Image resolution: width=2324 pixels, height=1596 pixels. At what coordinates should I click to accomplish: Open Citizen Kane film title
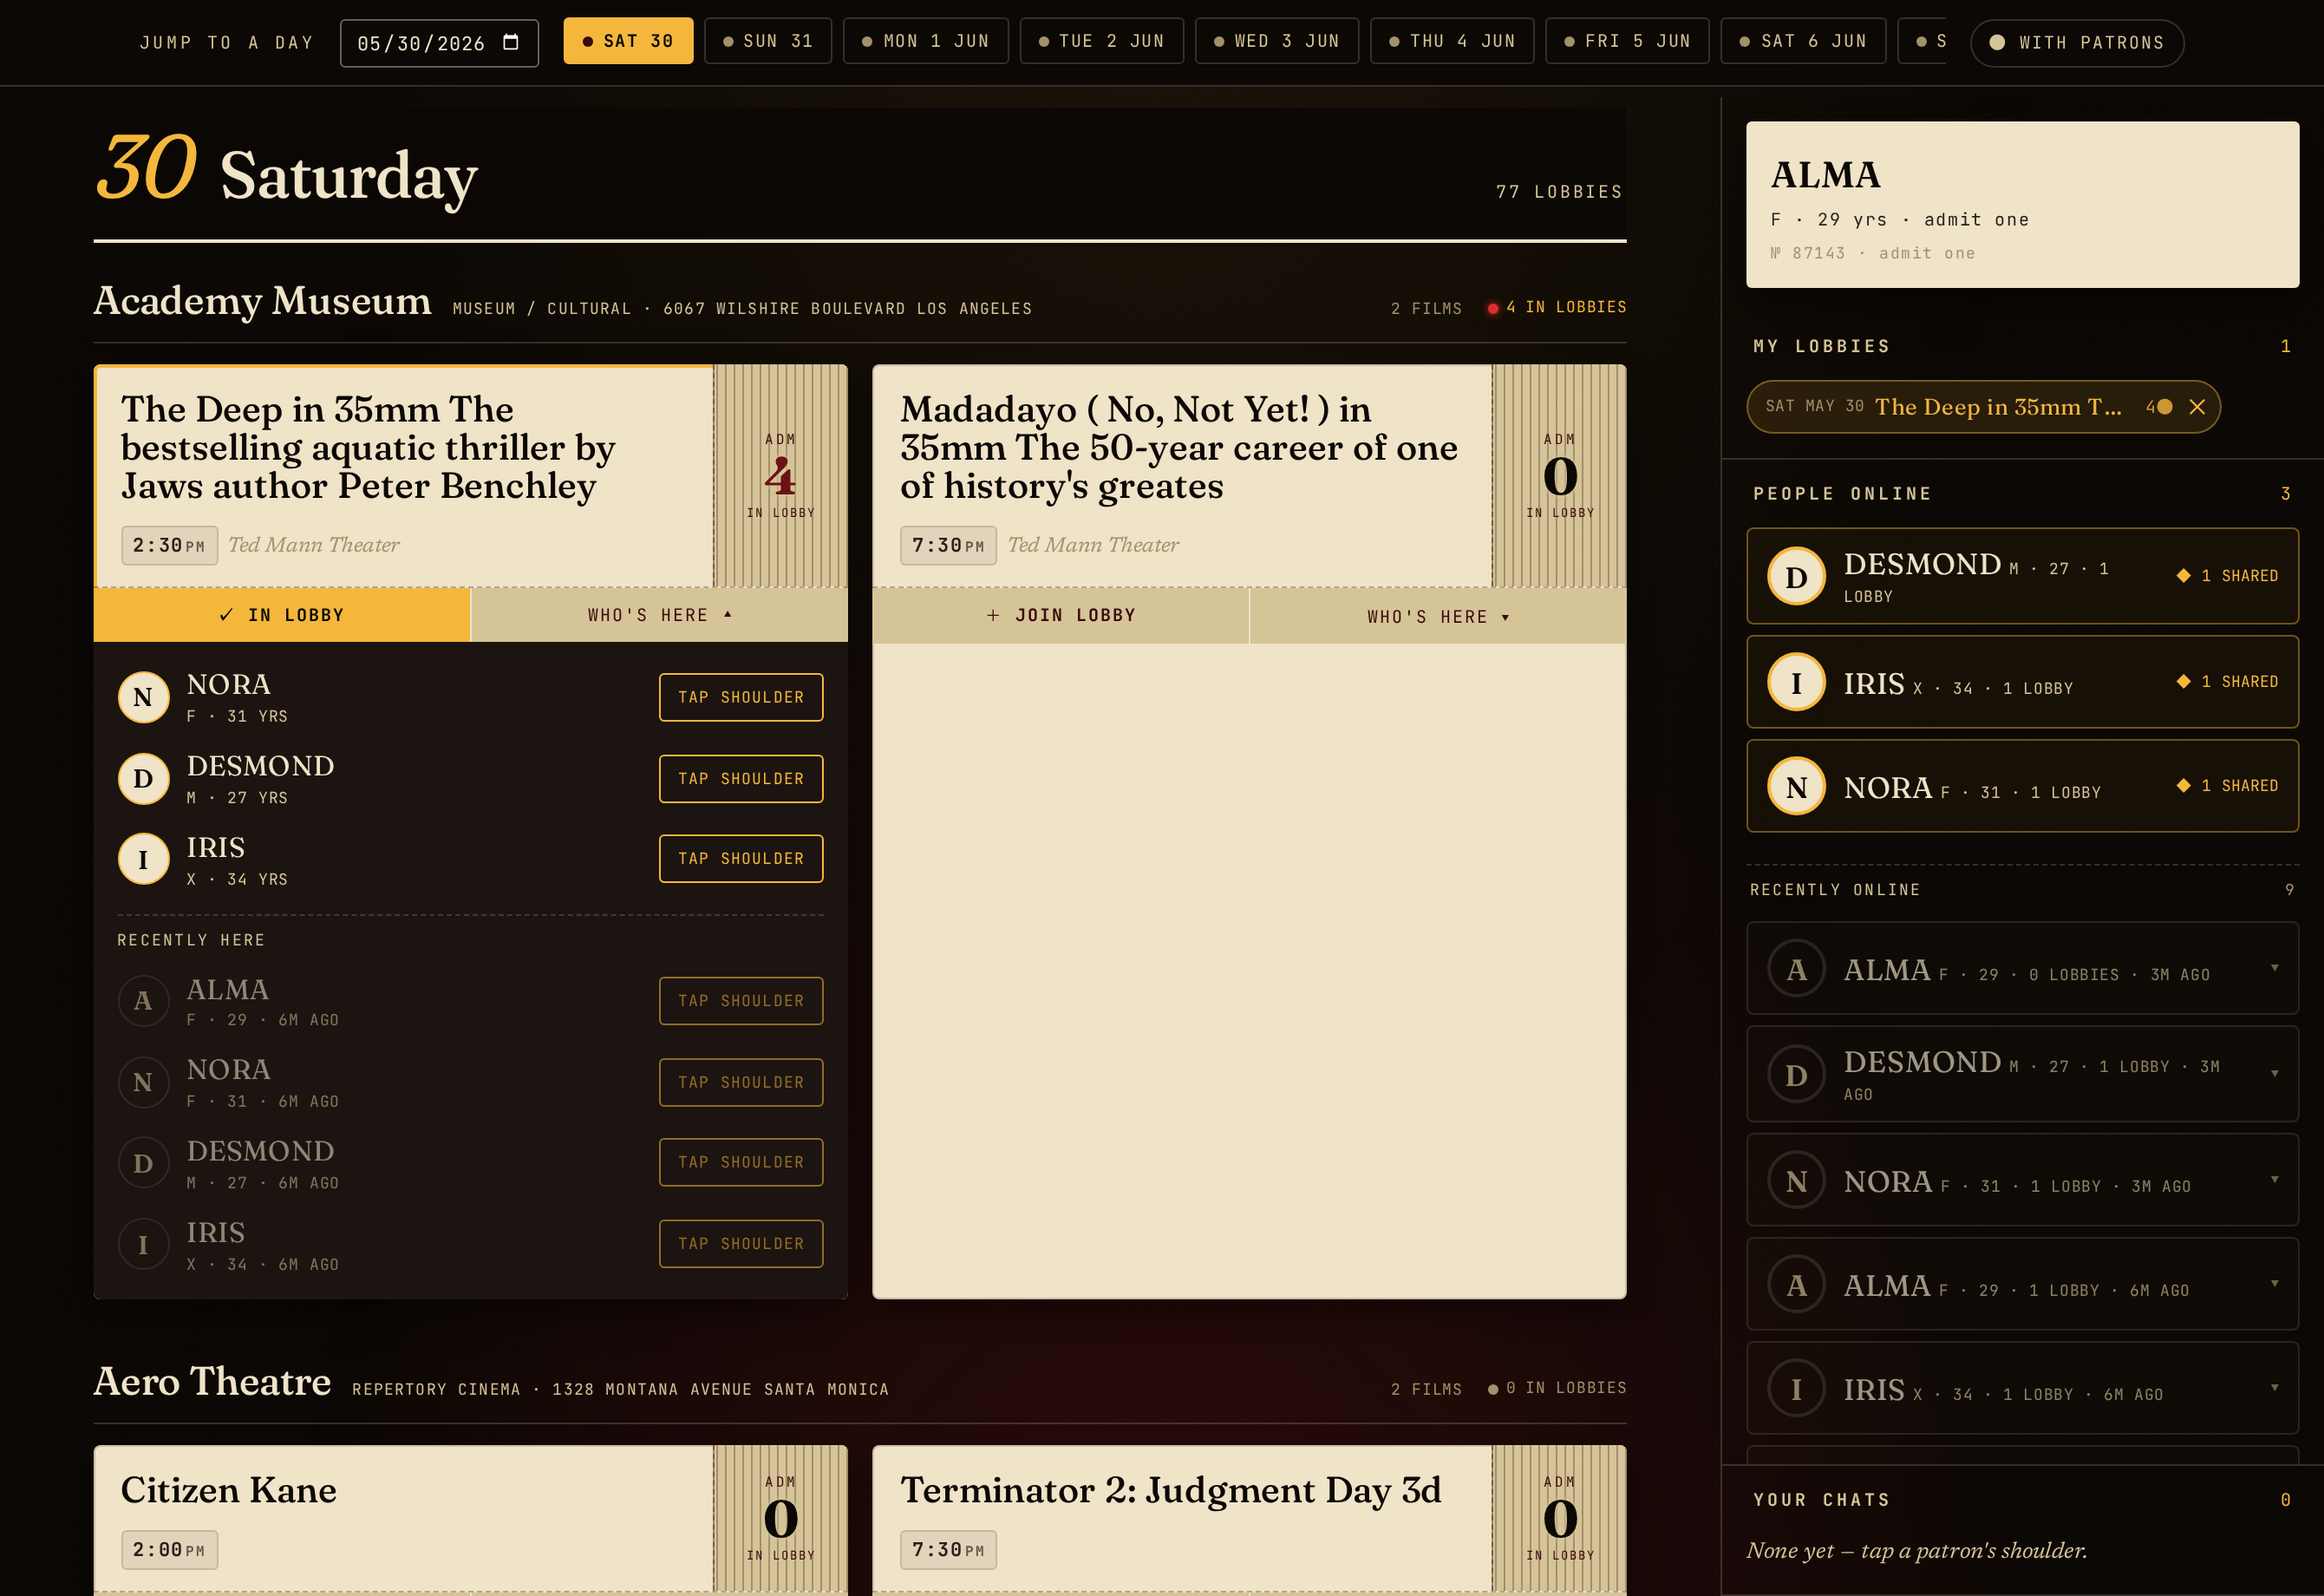(229, 1490)
